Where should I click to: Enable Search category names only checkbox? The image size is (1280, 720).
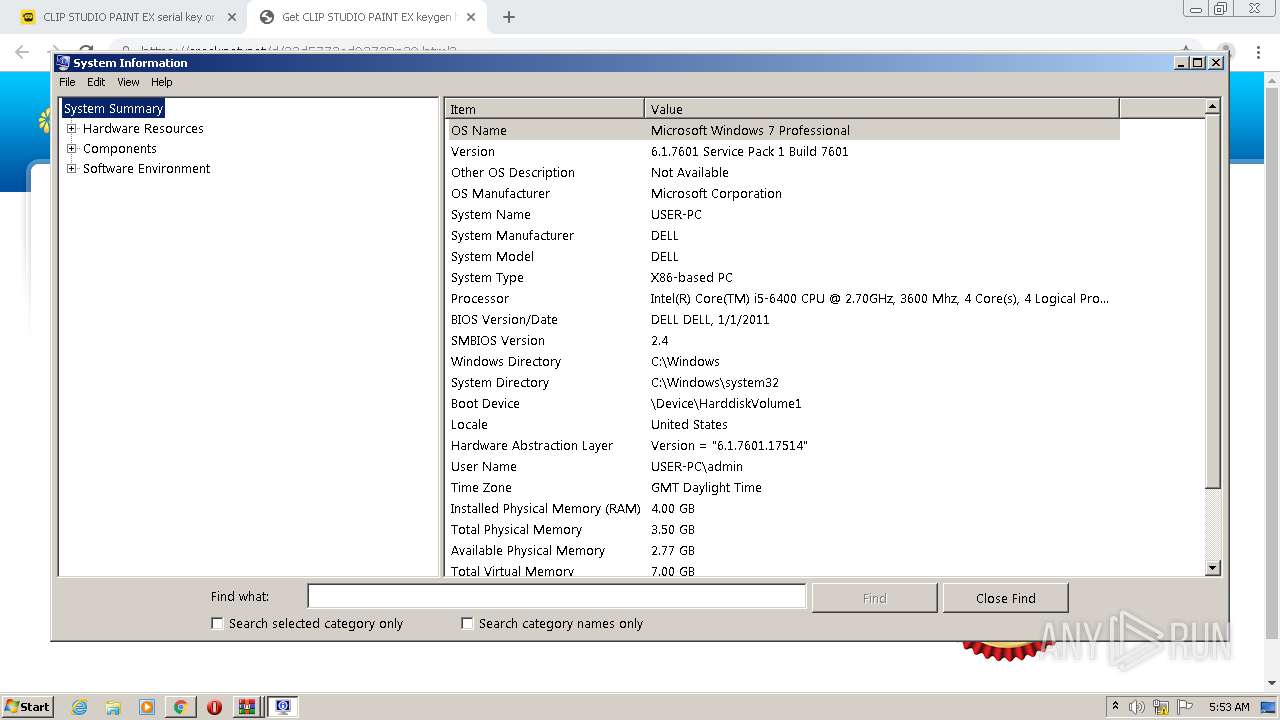467,623
